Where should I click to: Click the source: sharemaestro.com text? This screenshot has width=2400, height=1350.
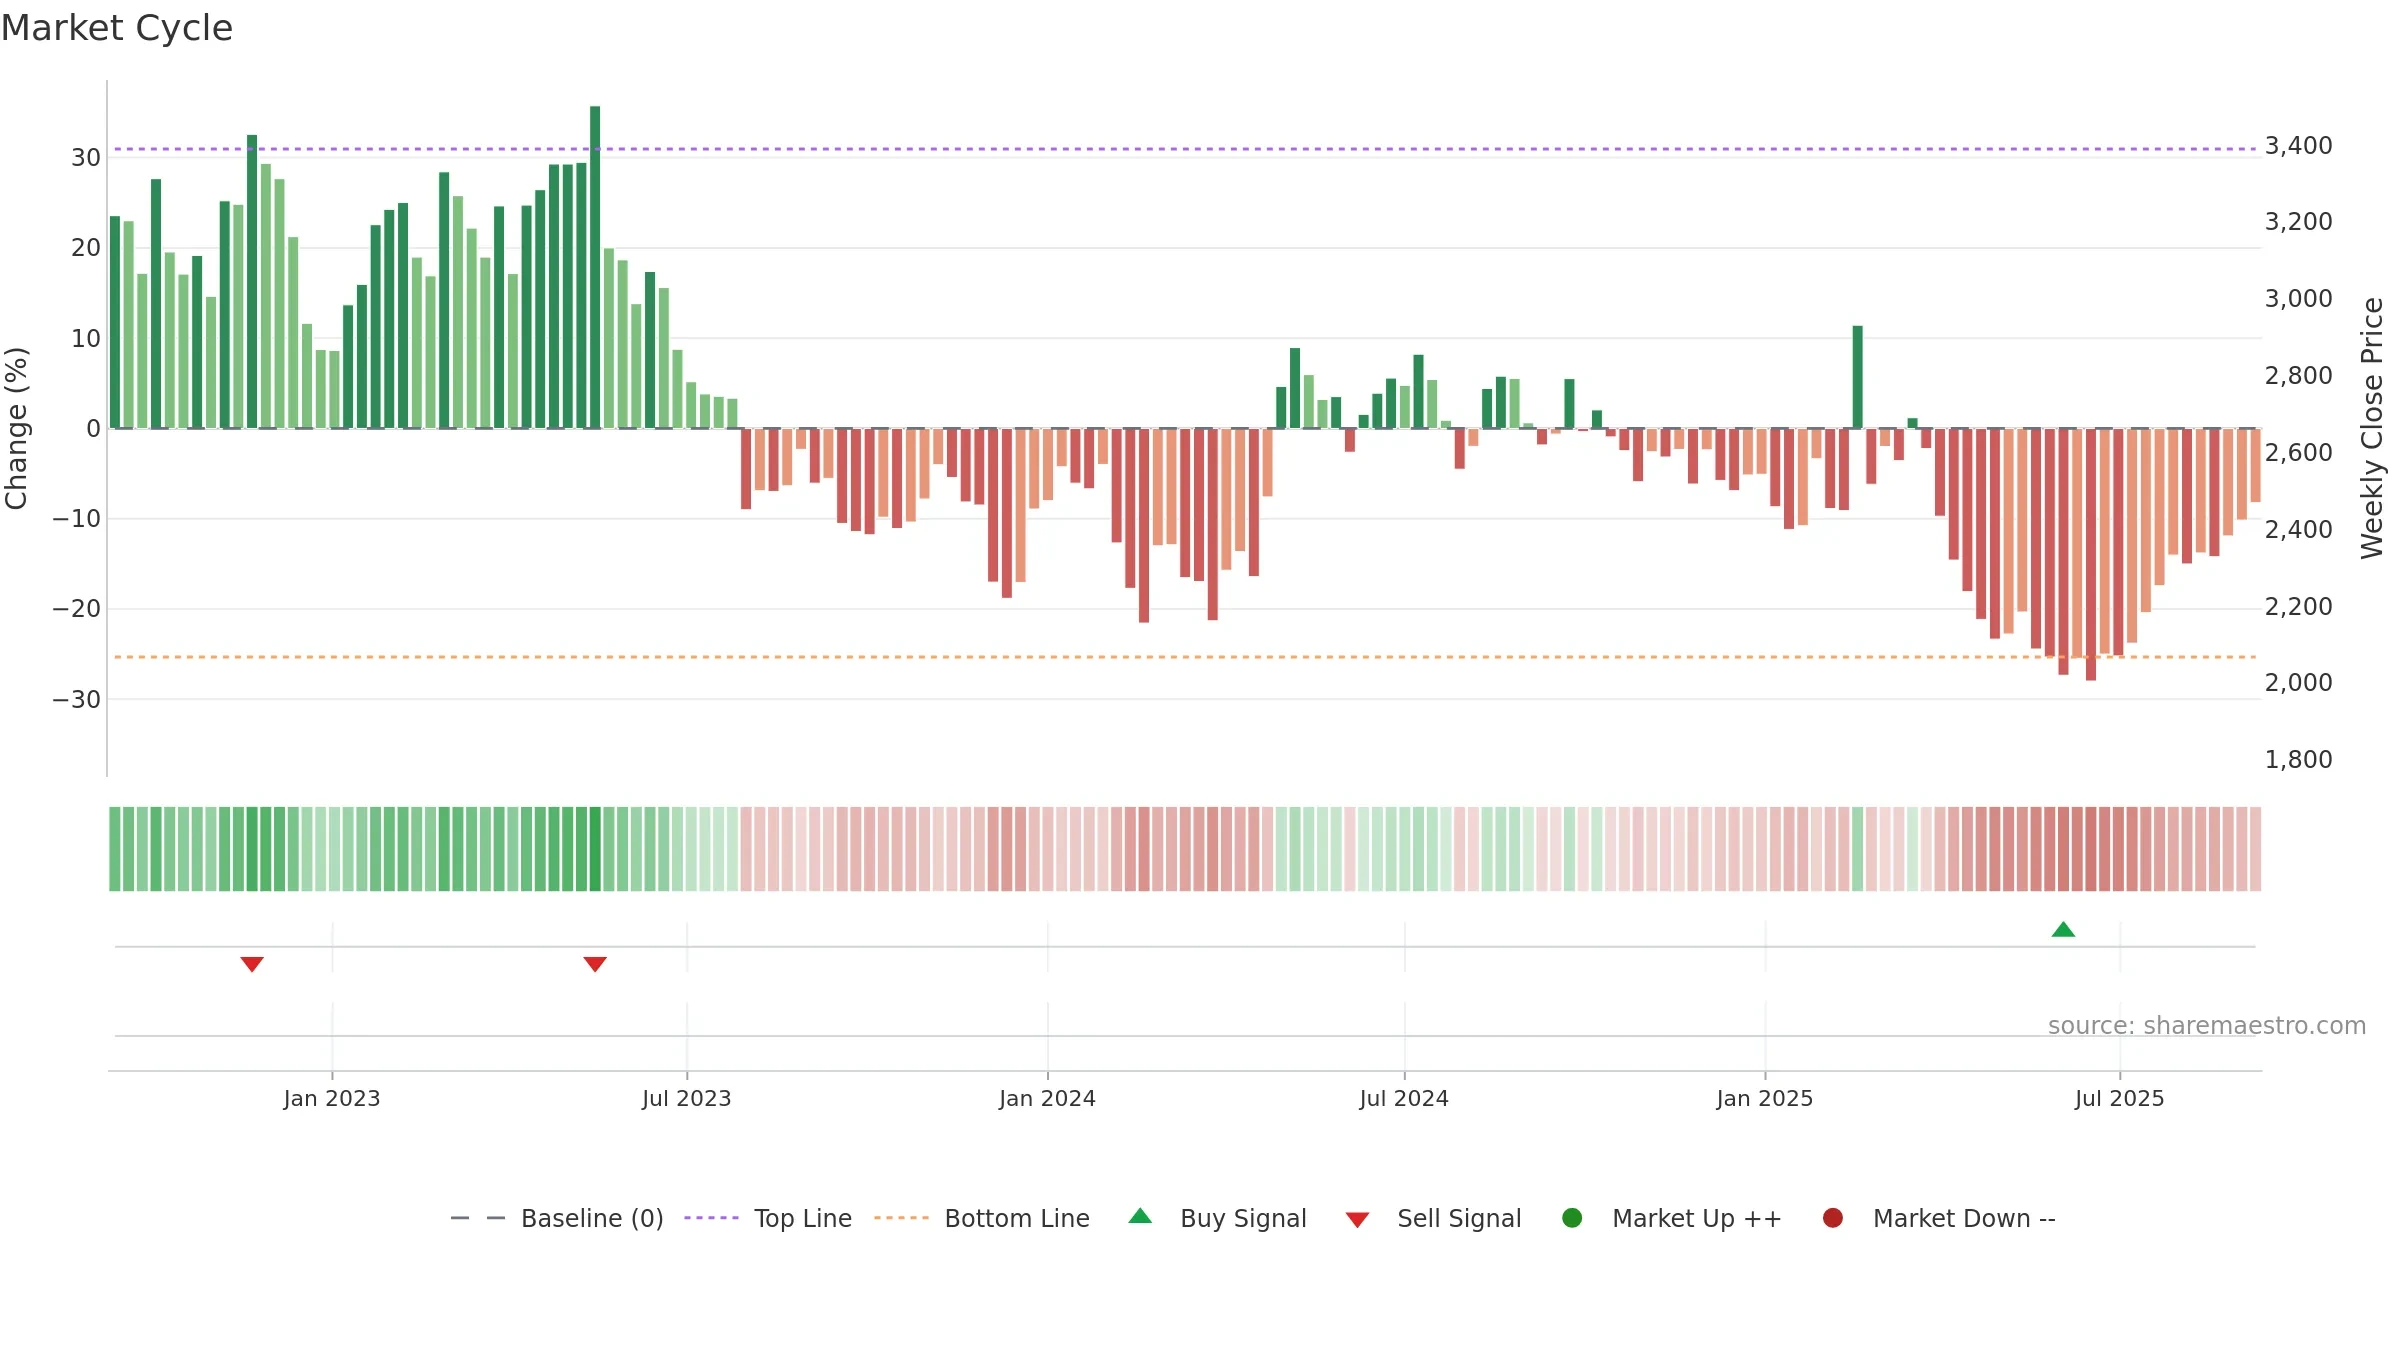2207,1026
